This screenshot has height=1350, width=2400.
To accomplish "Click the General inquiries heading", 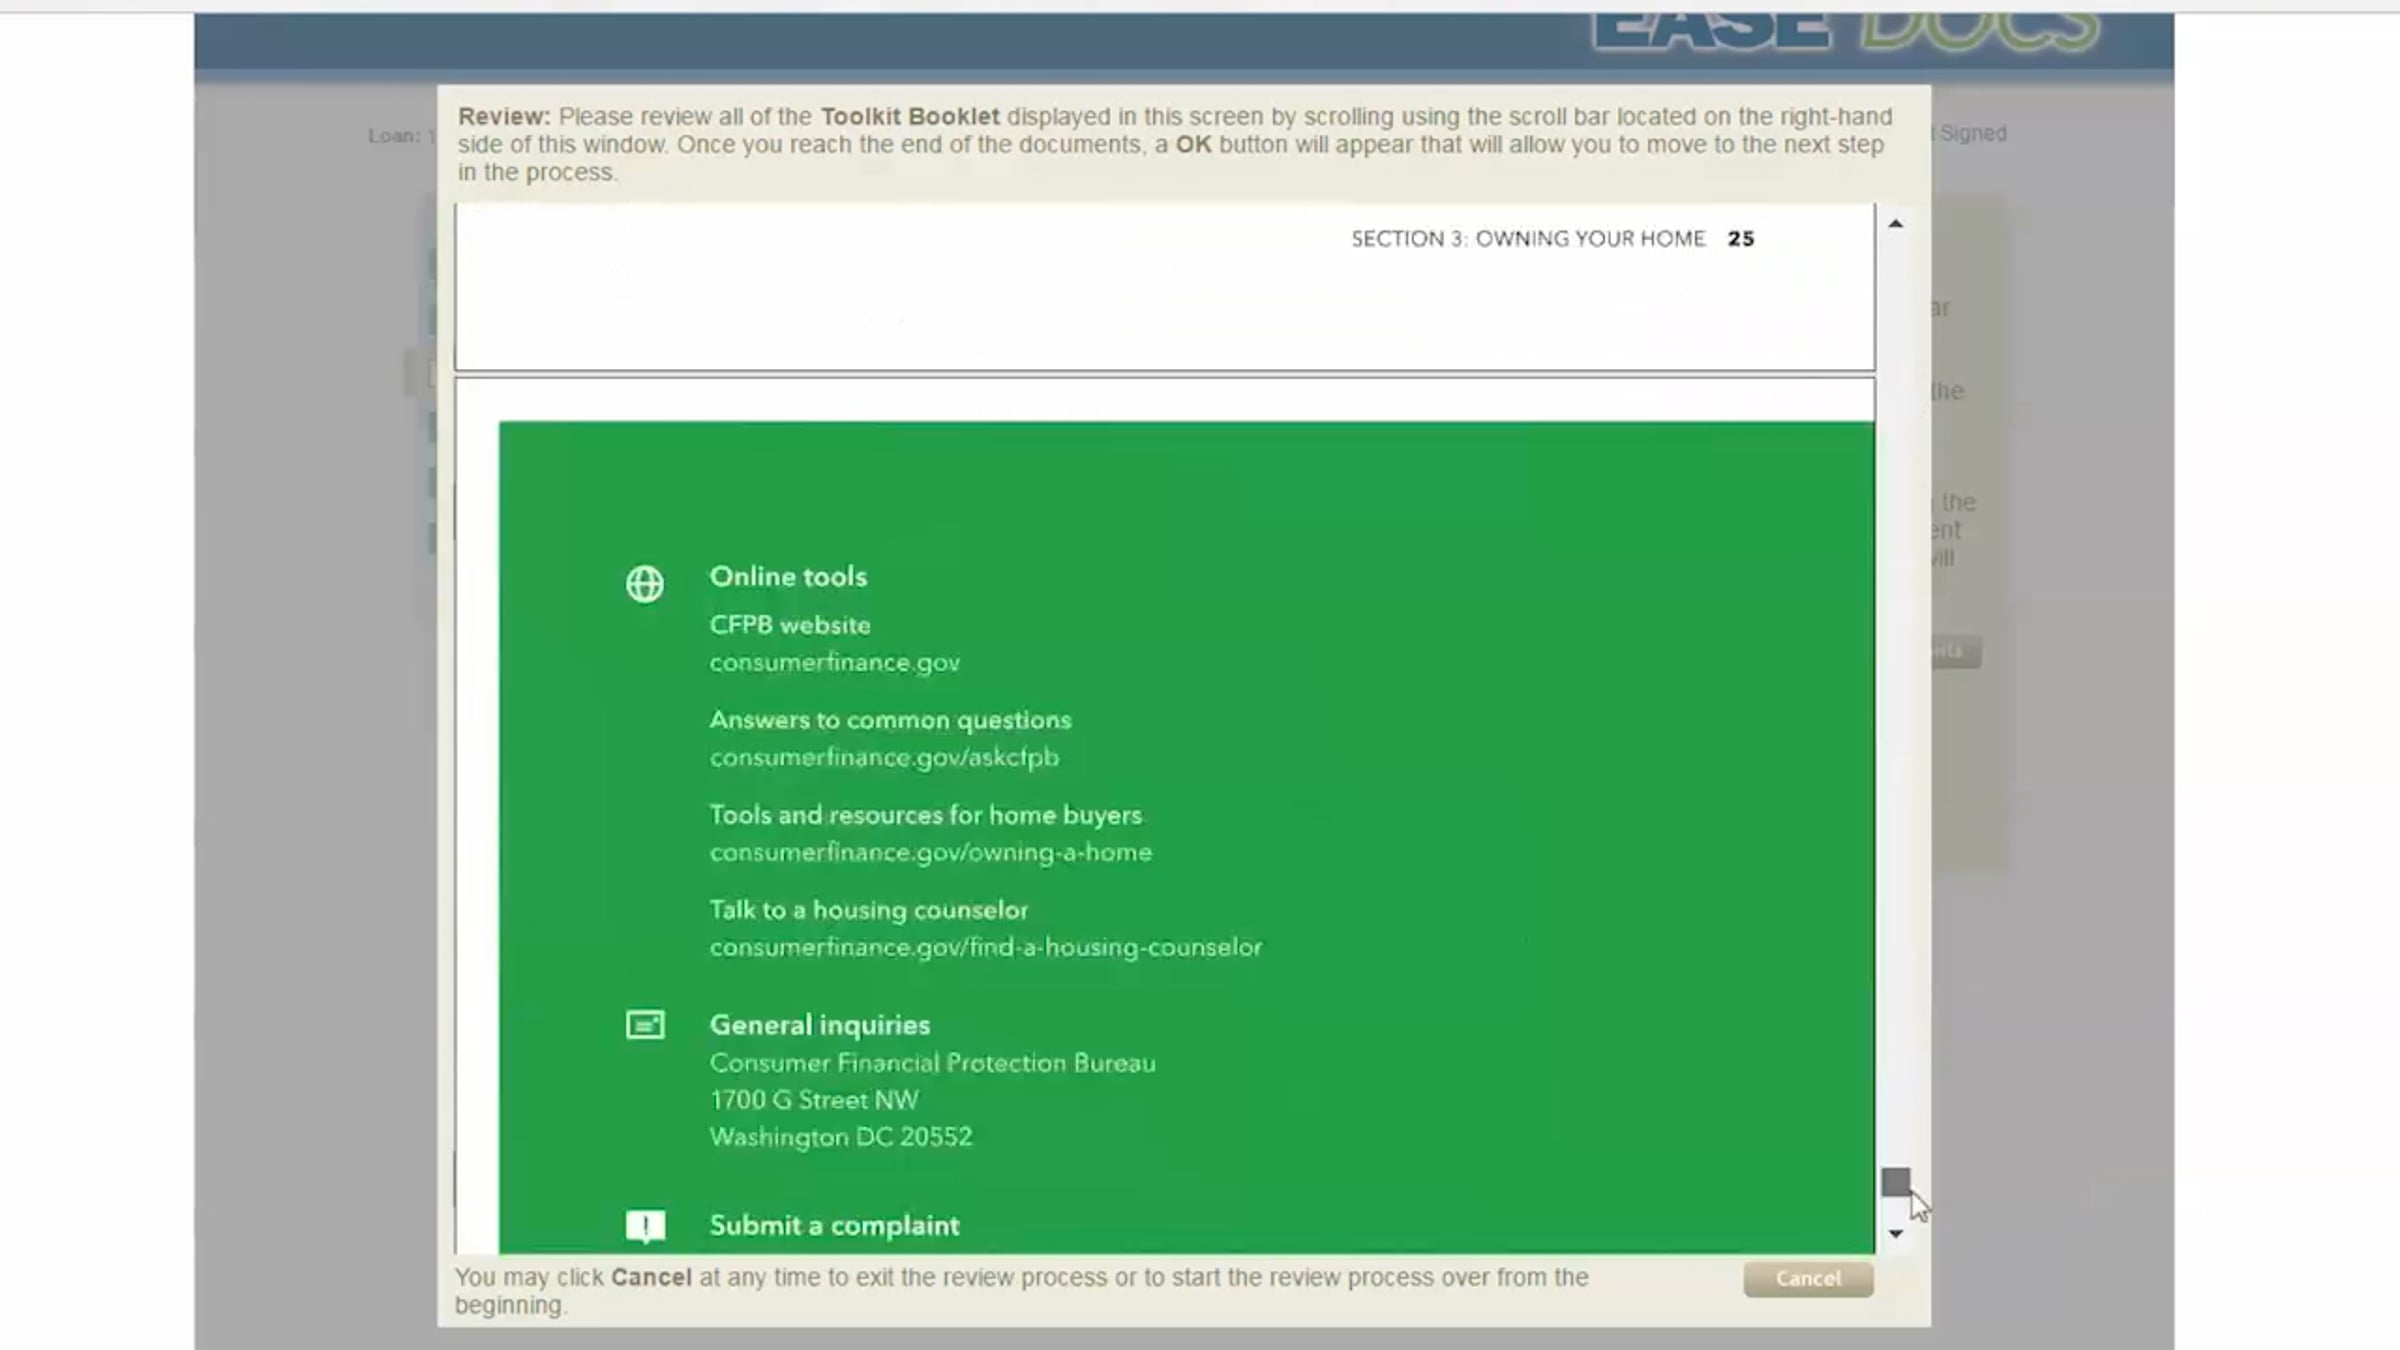I will tap(820, 1025).
